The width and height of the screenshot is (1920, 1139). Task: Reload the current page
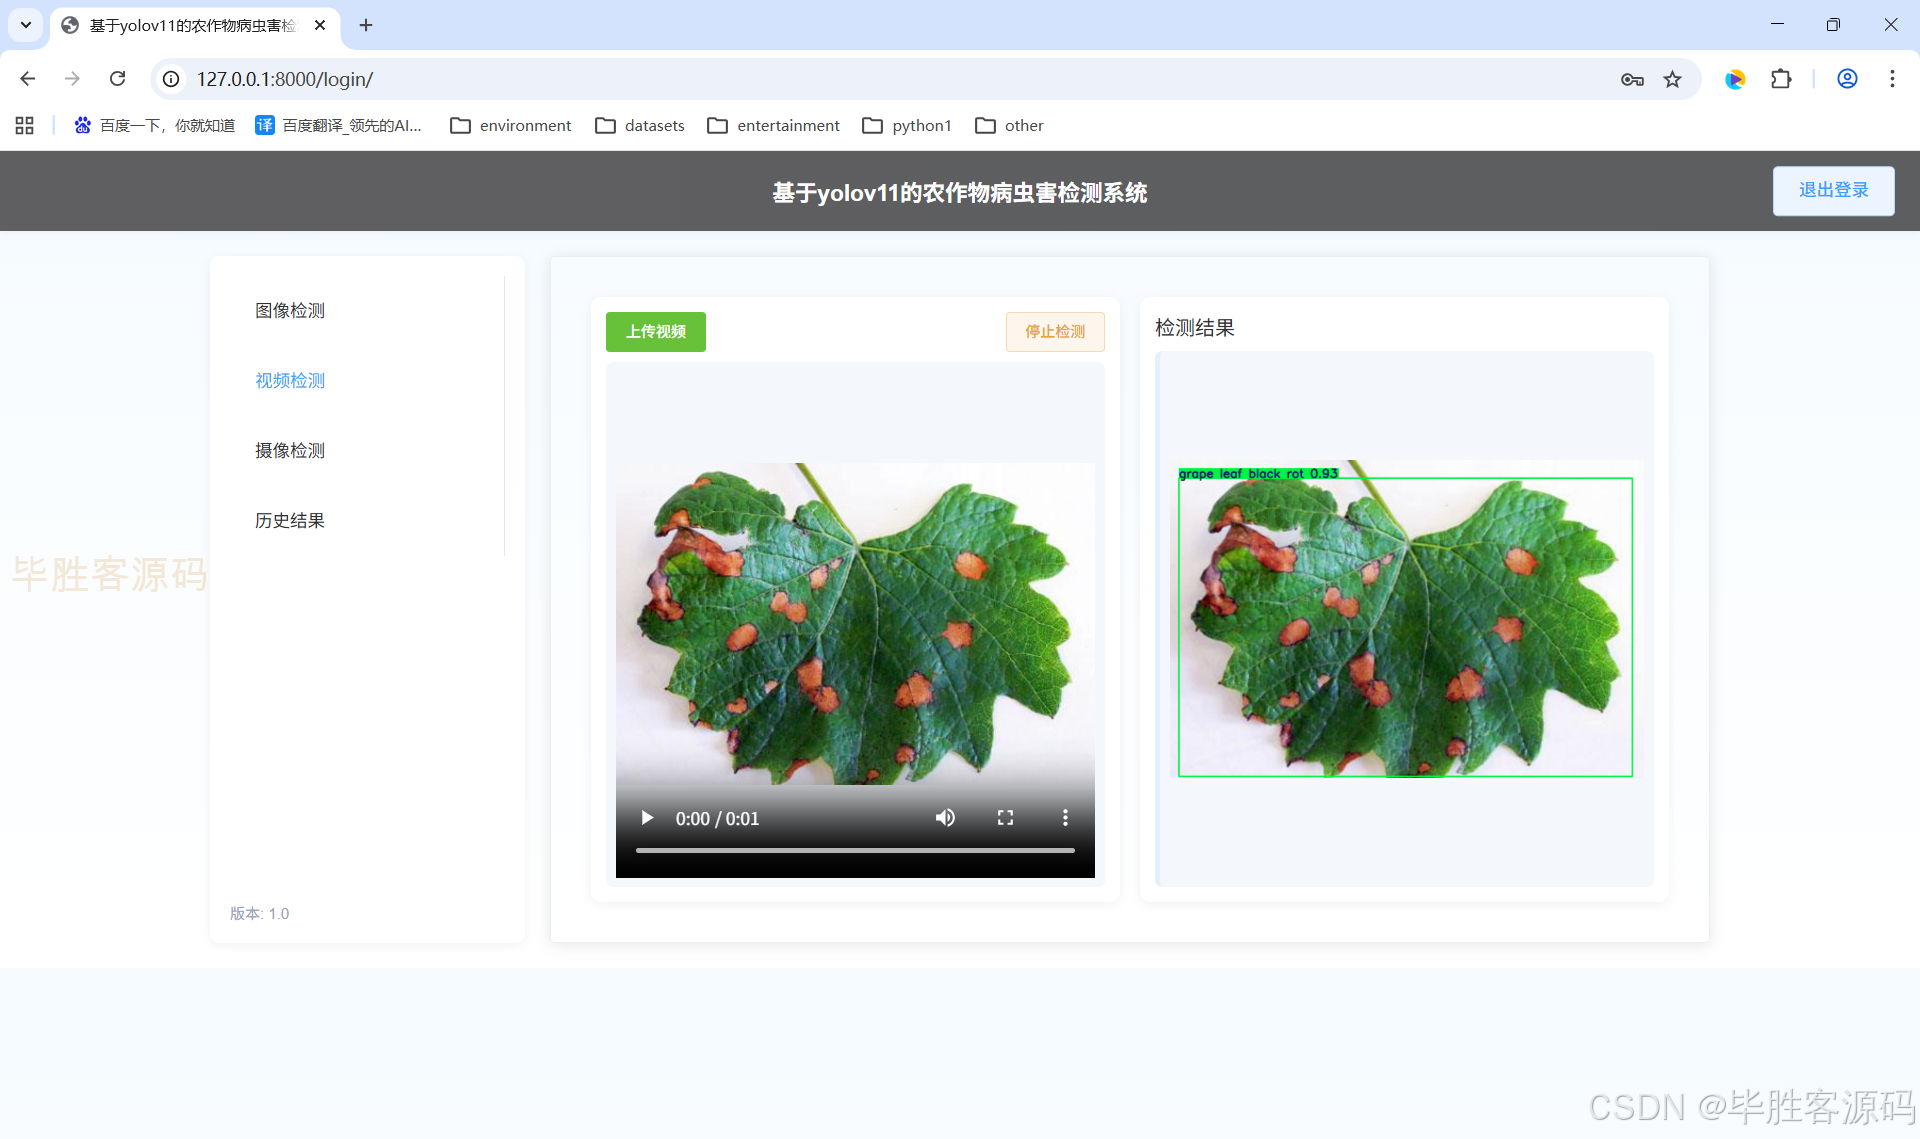pos(117,79)
